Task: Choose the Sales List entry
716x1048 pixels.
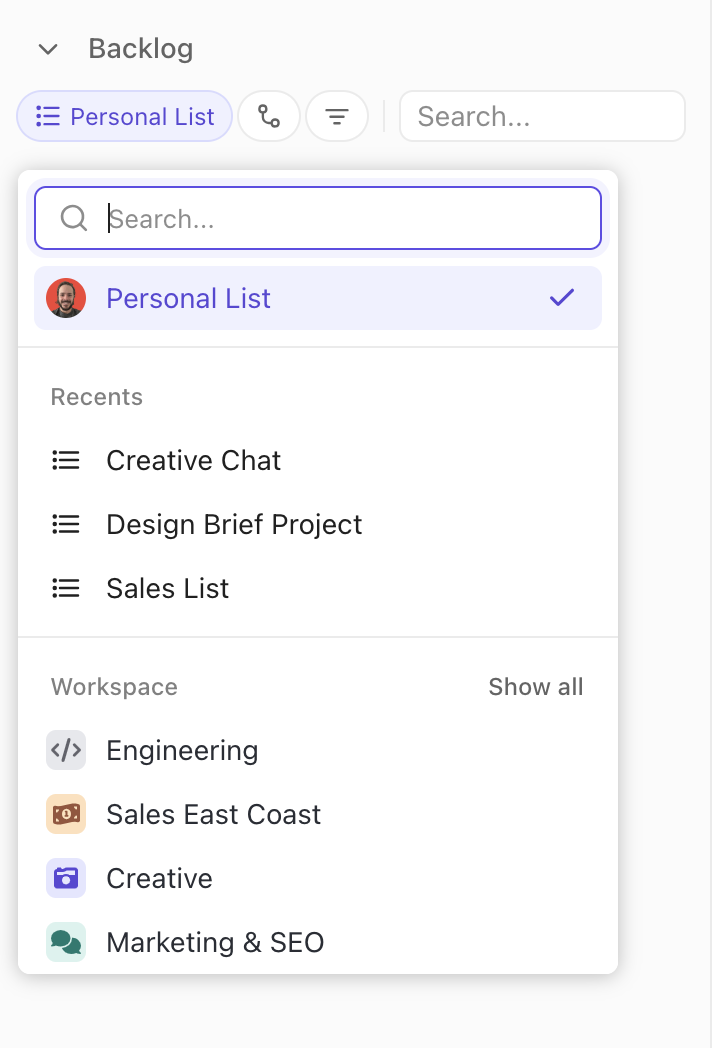Action: [x=167, y=588]
